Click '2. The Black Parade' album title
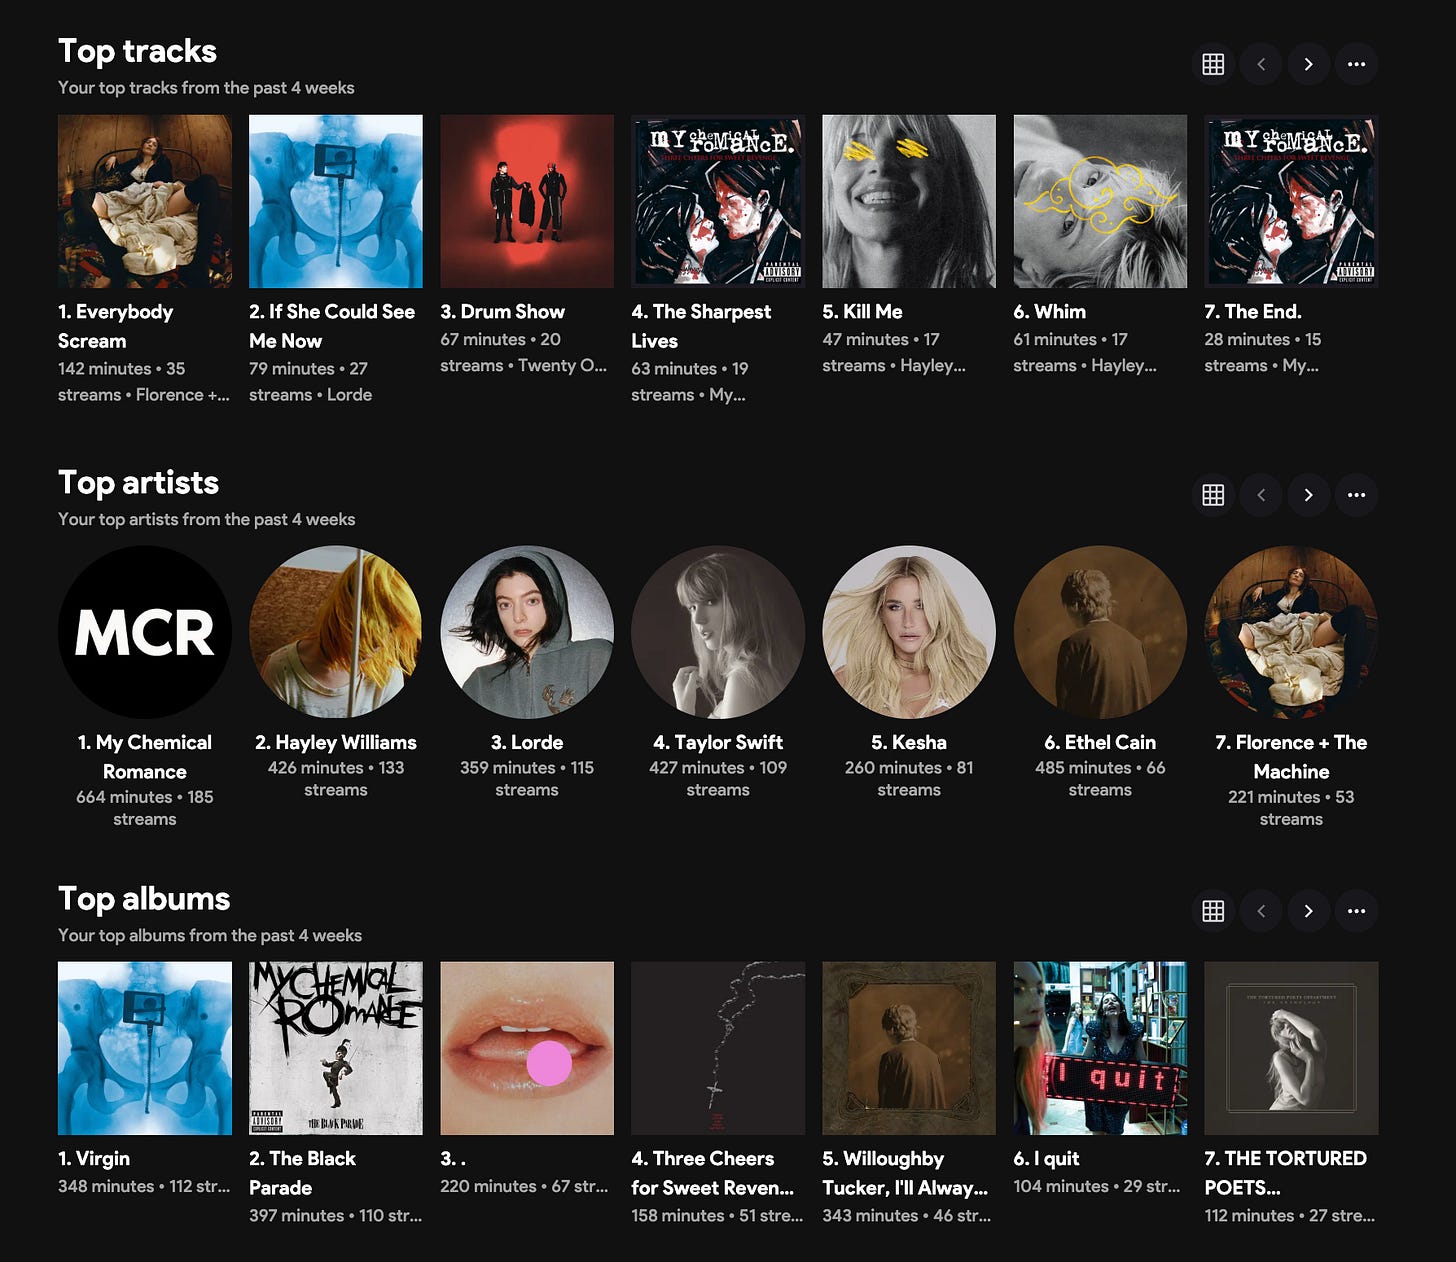 point(302,1173)
